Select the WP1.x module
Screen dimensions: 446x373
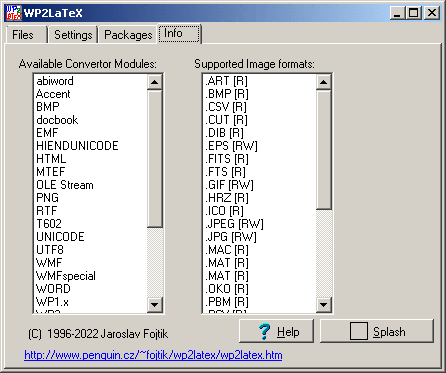tap(91, 302)
